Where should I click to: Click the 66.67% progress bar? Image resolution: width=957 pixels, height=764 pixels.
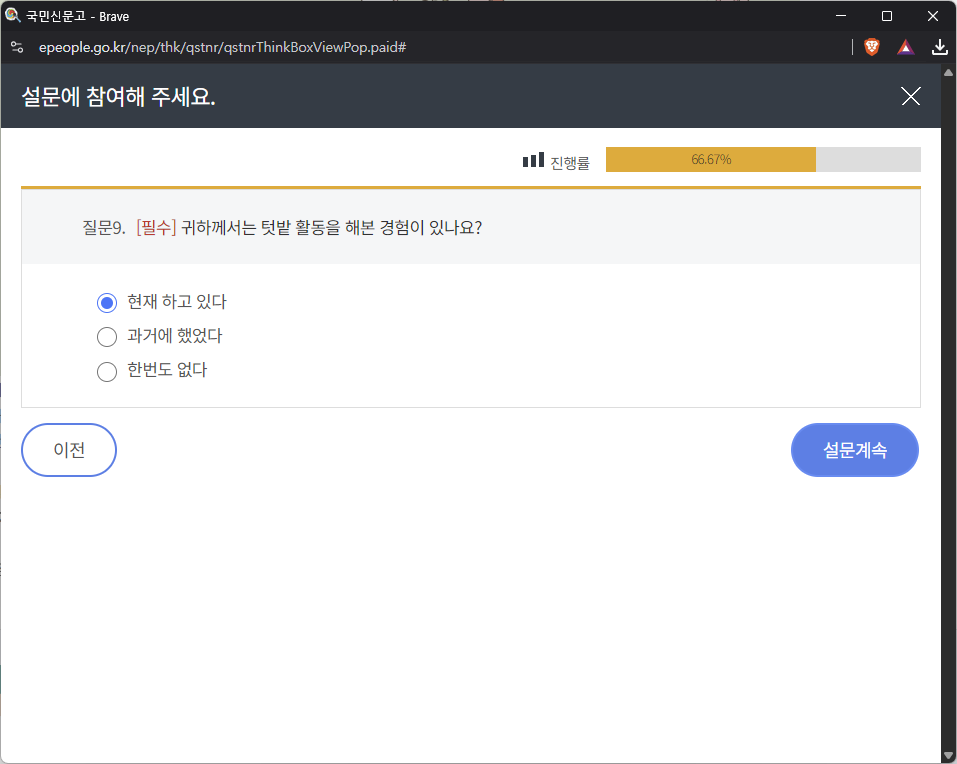pyautogui.click(x=763, y=159)
